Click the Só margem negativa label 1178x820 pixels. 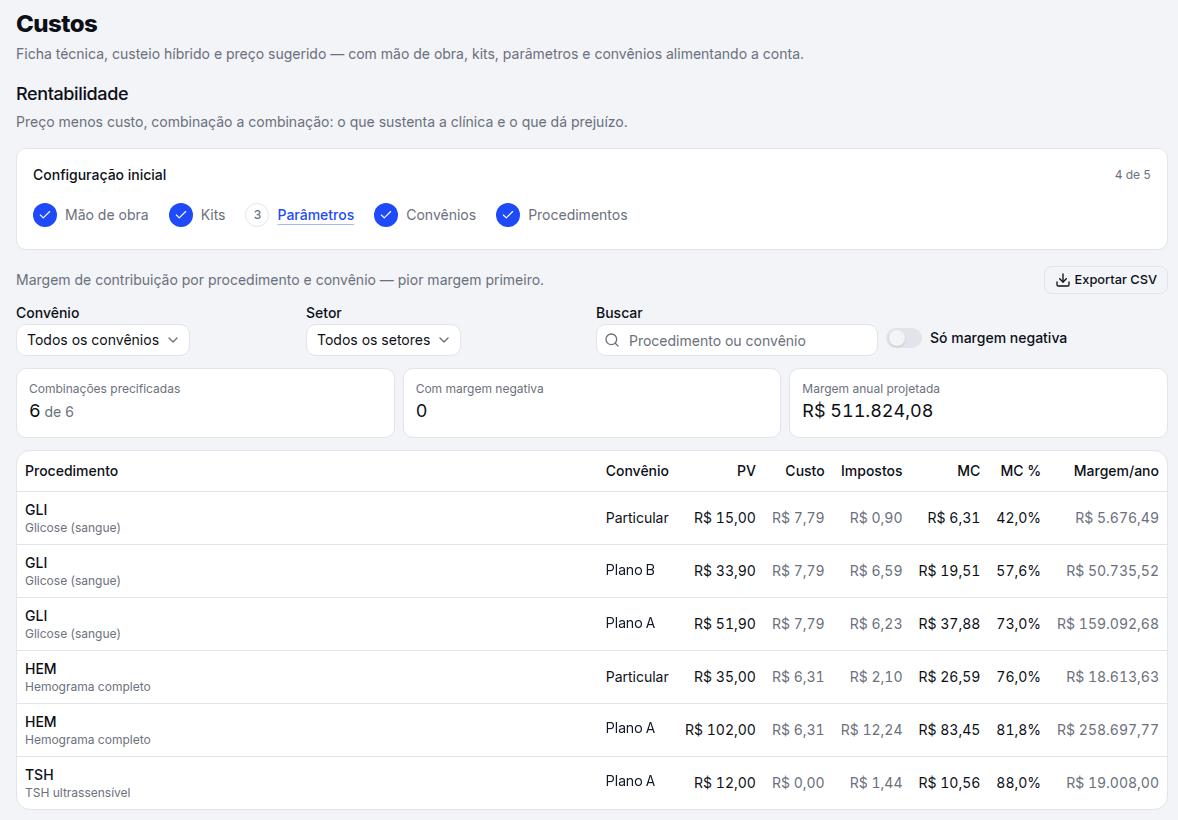(998, 338)
